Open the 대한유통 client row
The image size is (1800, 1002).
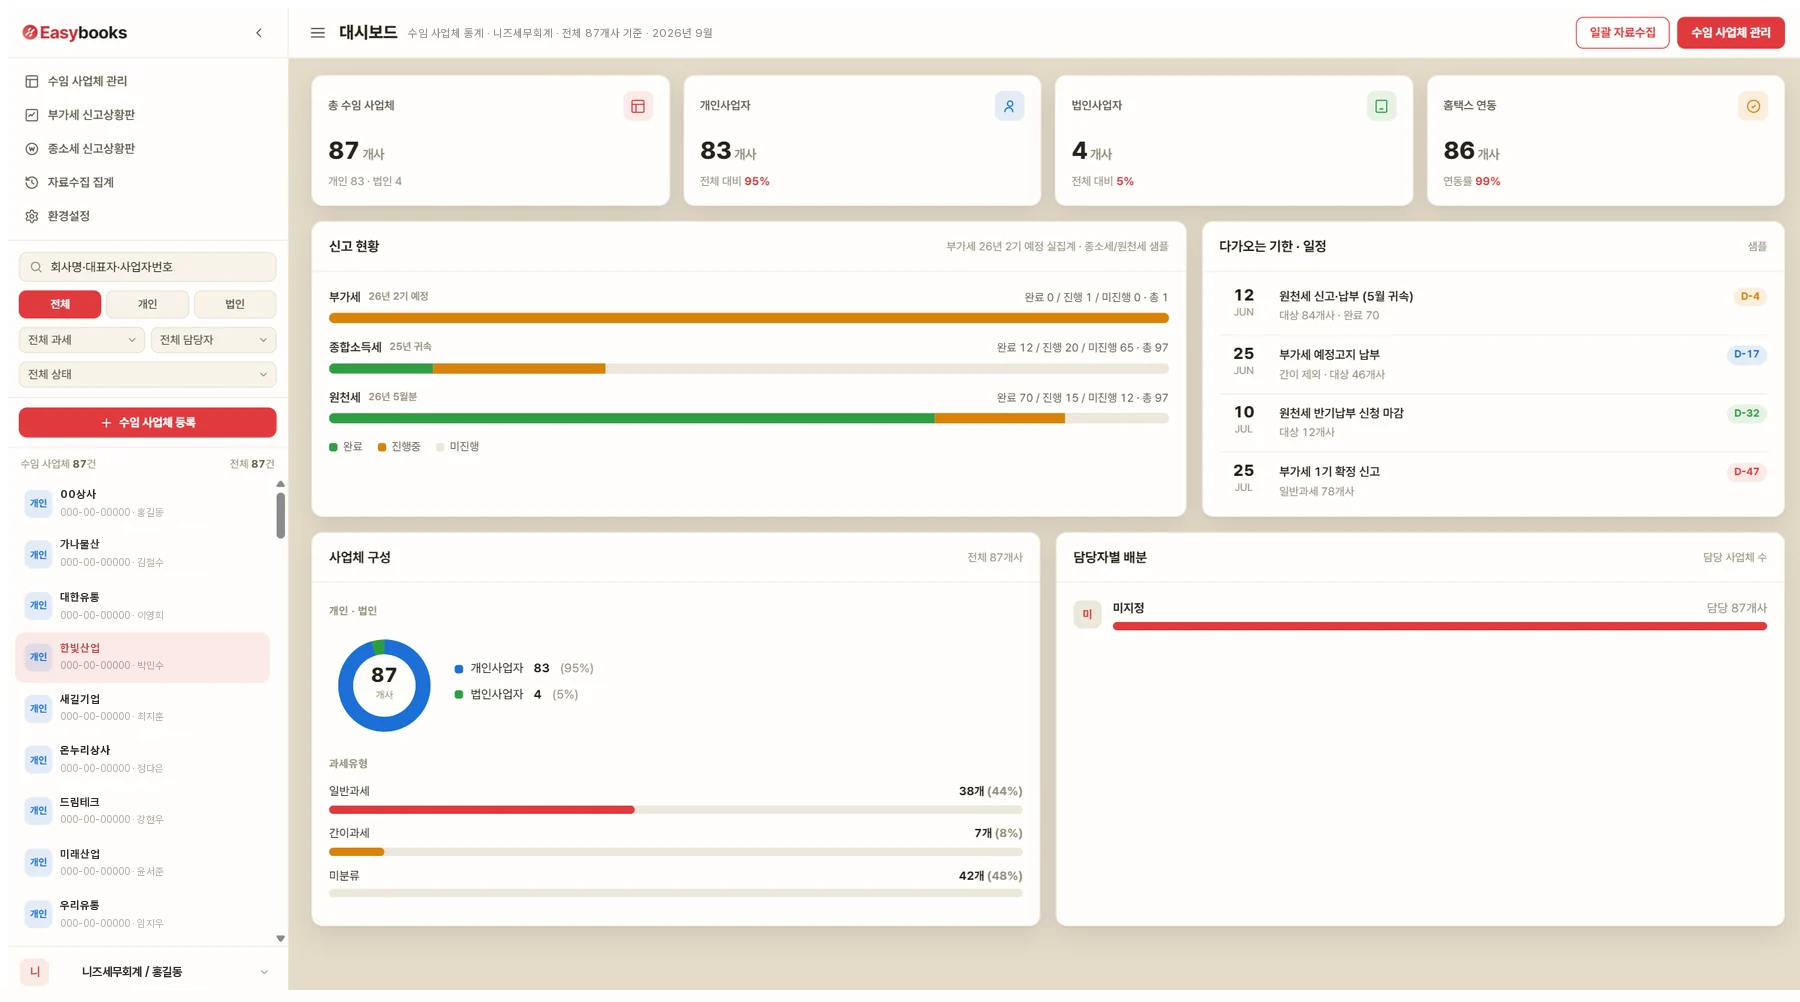(x=143, y=606)
